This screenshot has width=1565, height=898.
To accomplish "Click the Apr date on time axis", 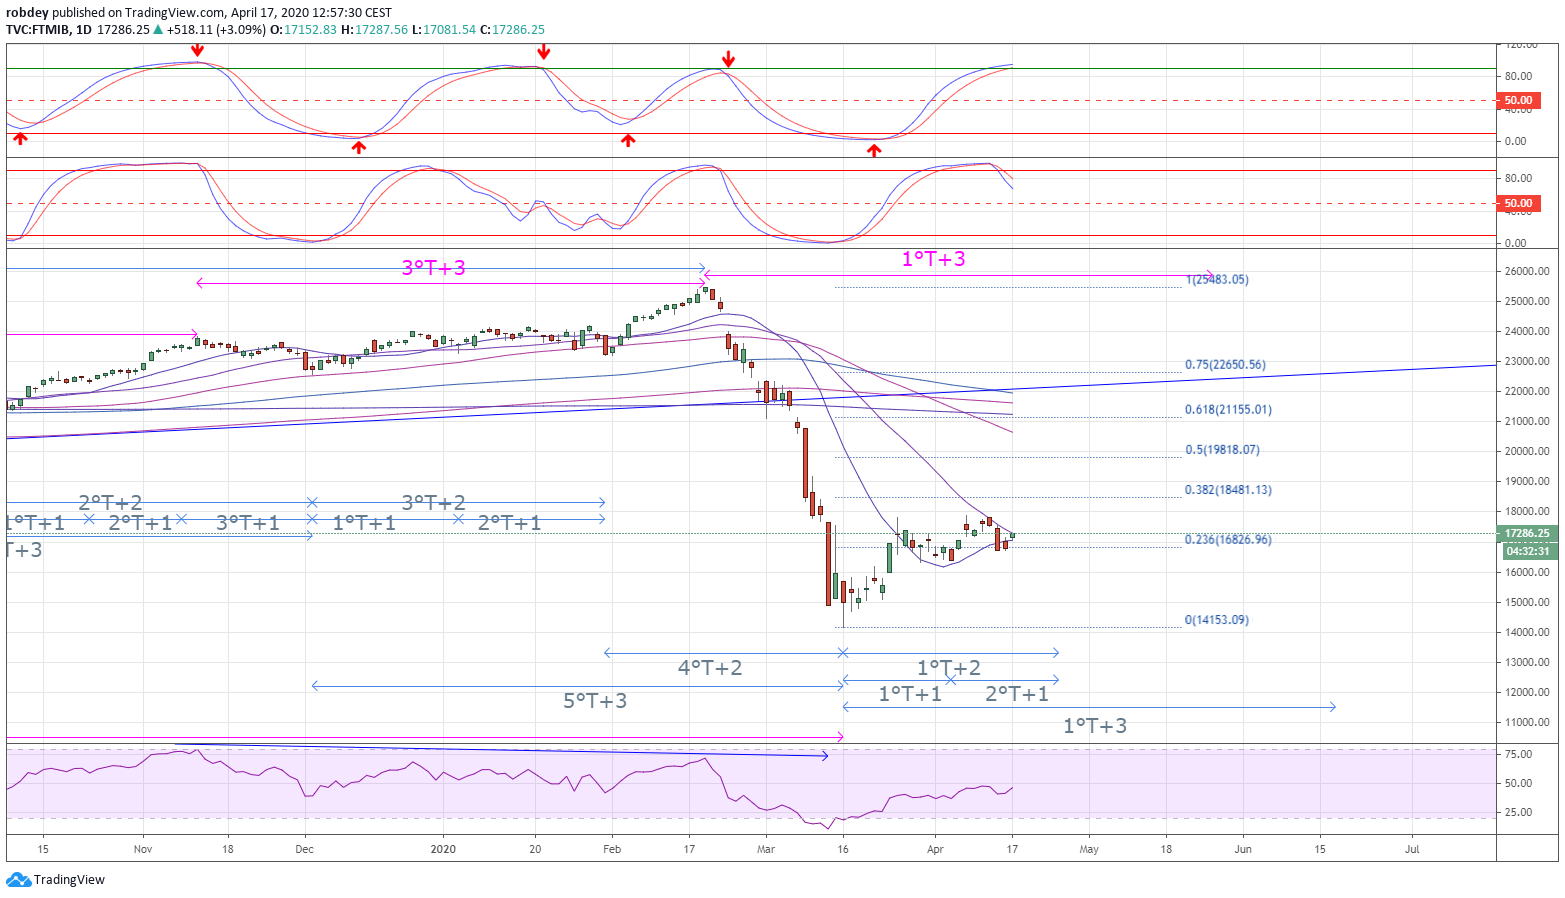I will (935, 849).
